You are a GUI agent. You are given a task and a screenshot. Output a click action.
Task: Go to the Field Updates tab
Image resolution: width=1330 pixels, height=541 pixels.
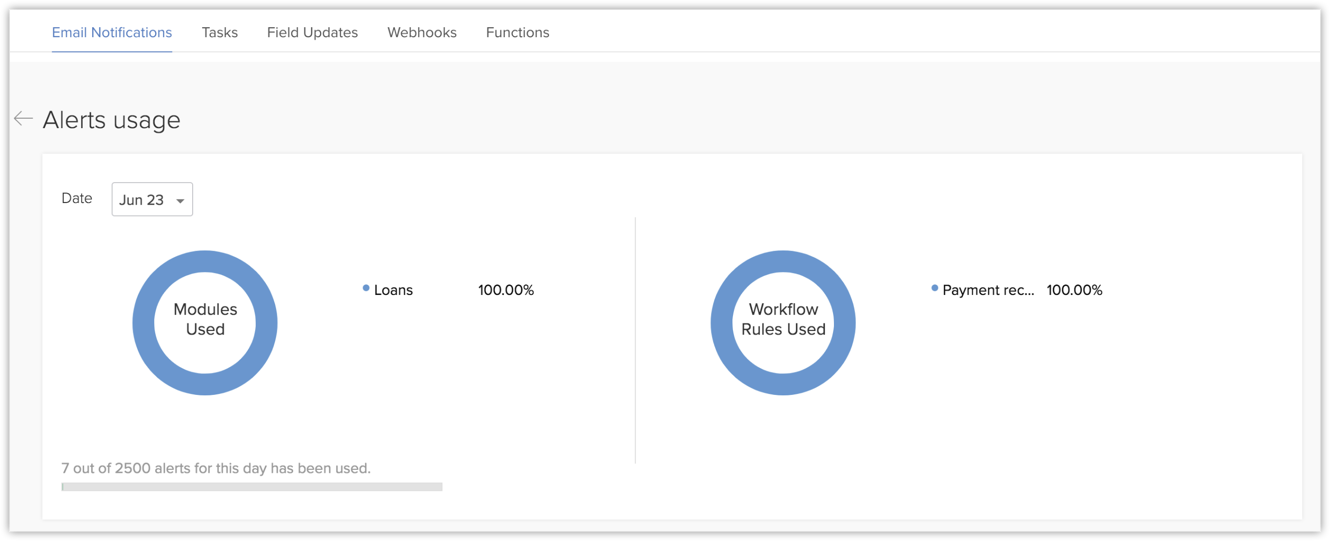click(312, 32)
